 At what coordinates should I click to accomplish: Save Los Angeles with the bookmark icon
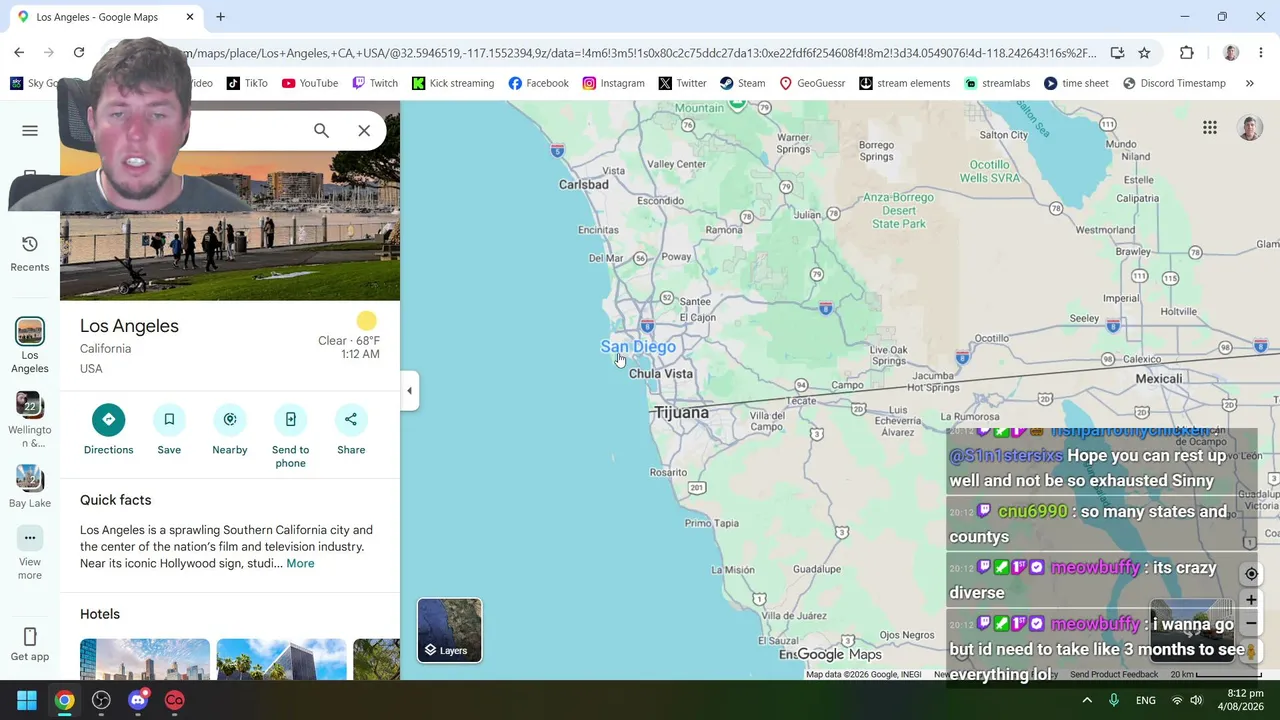point(169,430)
